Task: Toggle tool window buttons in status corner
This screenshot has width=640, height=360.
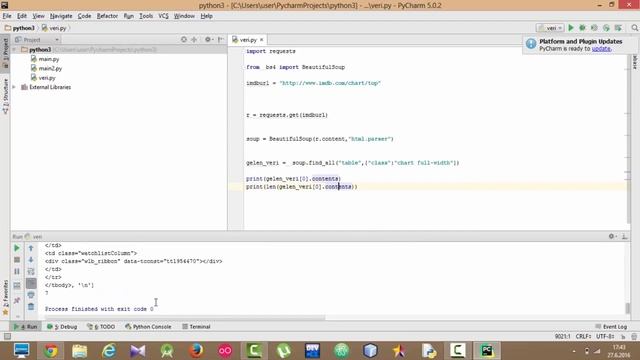Action: [x=7, y=336]
